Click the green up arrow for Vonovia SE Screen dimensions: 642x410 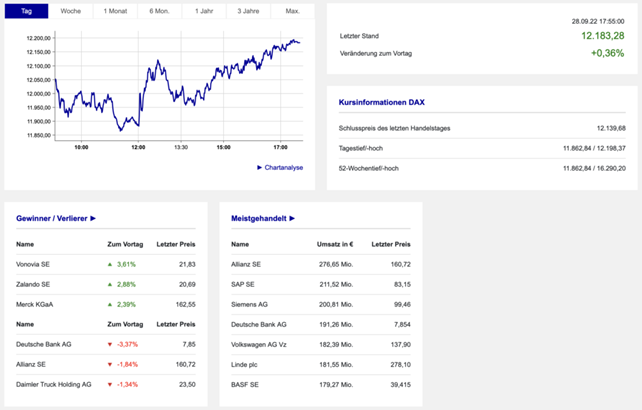point(111,264)
